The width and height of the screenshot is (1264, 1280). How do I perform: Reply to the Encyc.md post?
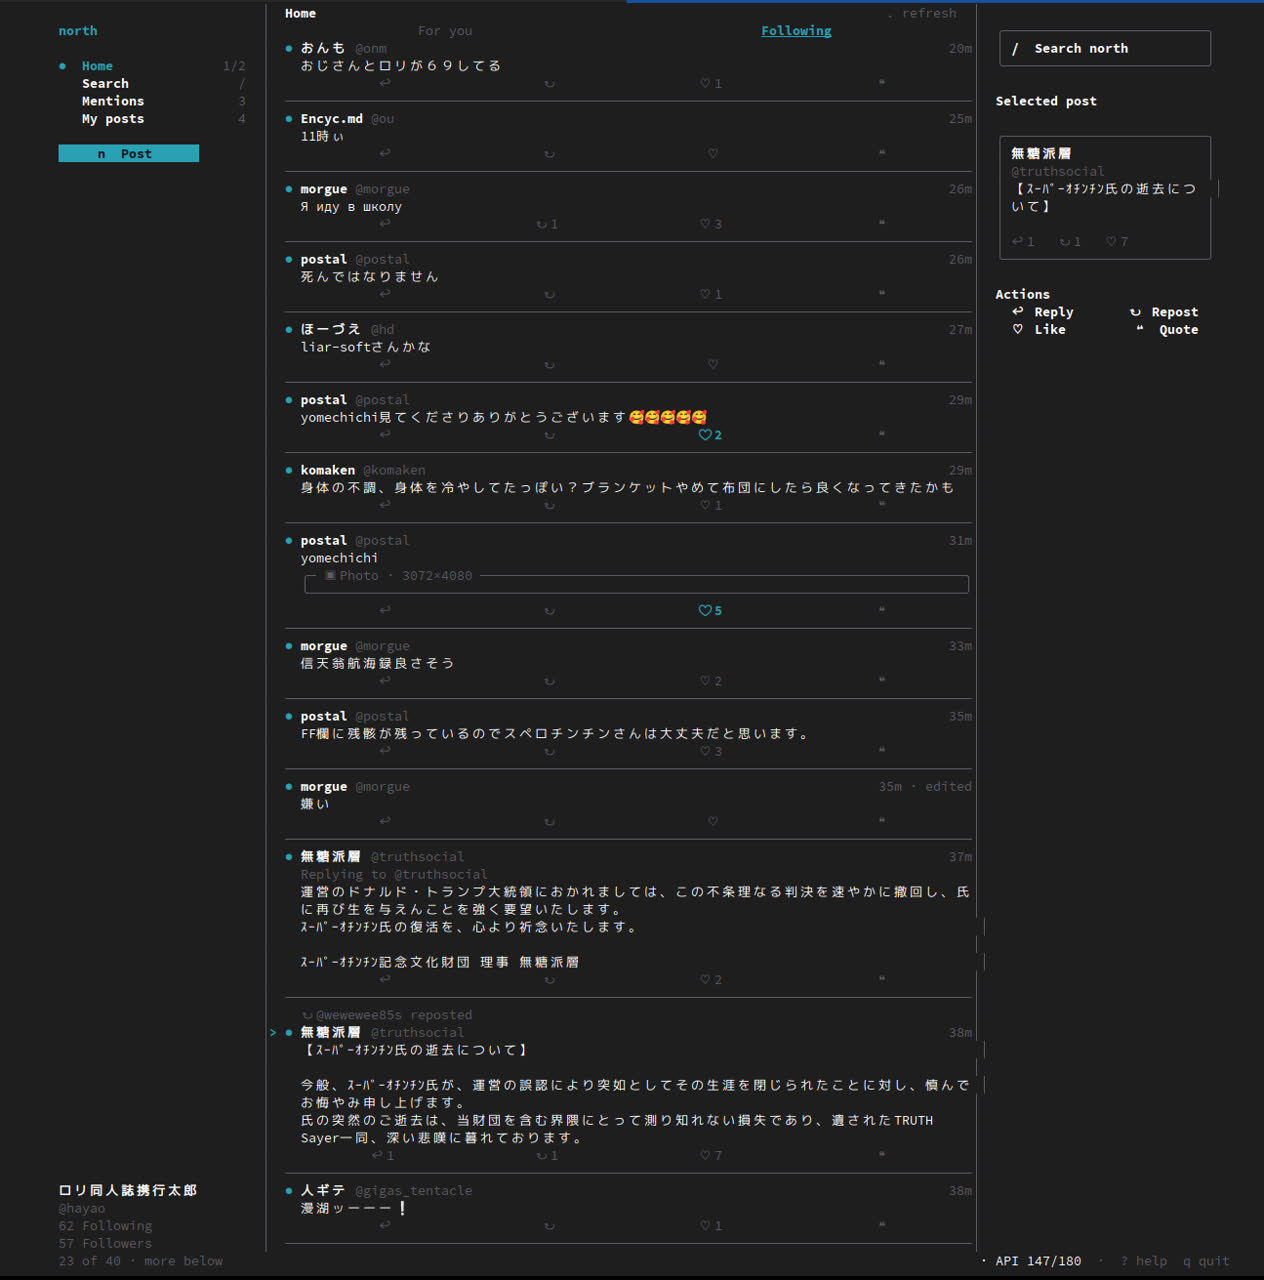385,153
